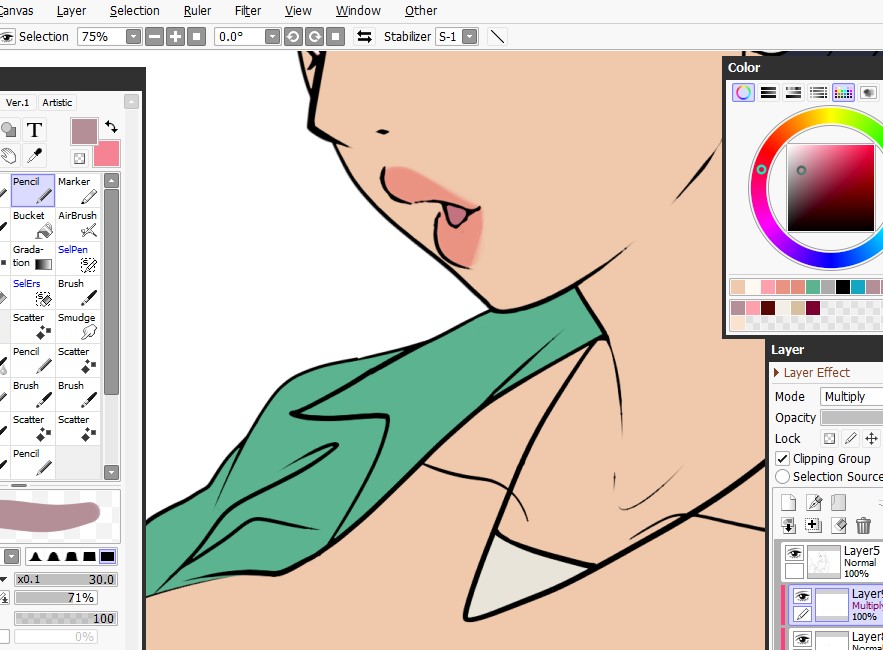Toggle visibility of the bottom partially visible layer
The width and height of the screenshot is (883, 650).
click(x=802, y=639)
